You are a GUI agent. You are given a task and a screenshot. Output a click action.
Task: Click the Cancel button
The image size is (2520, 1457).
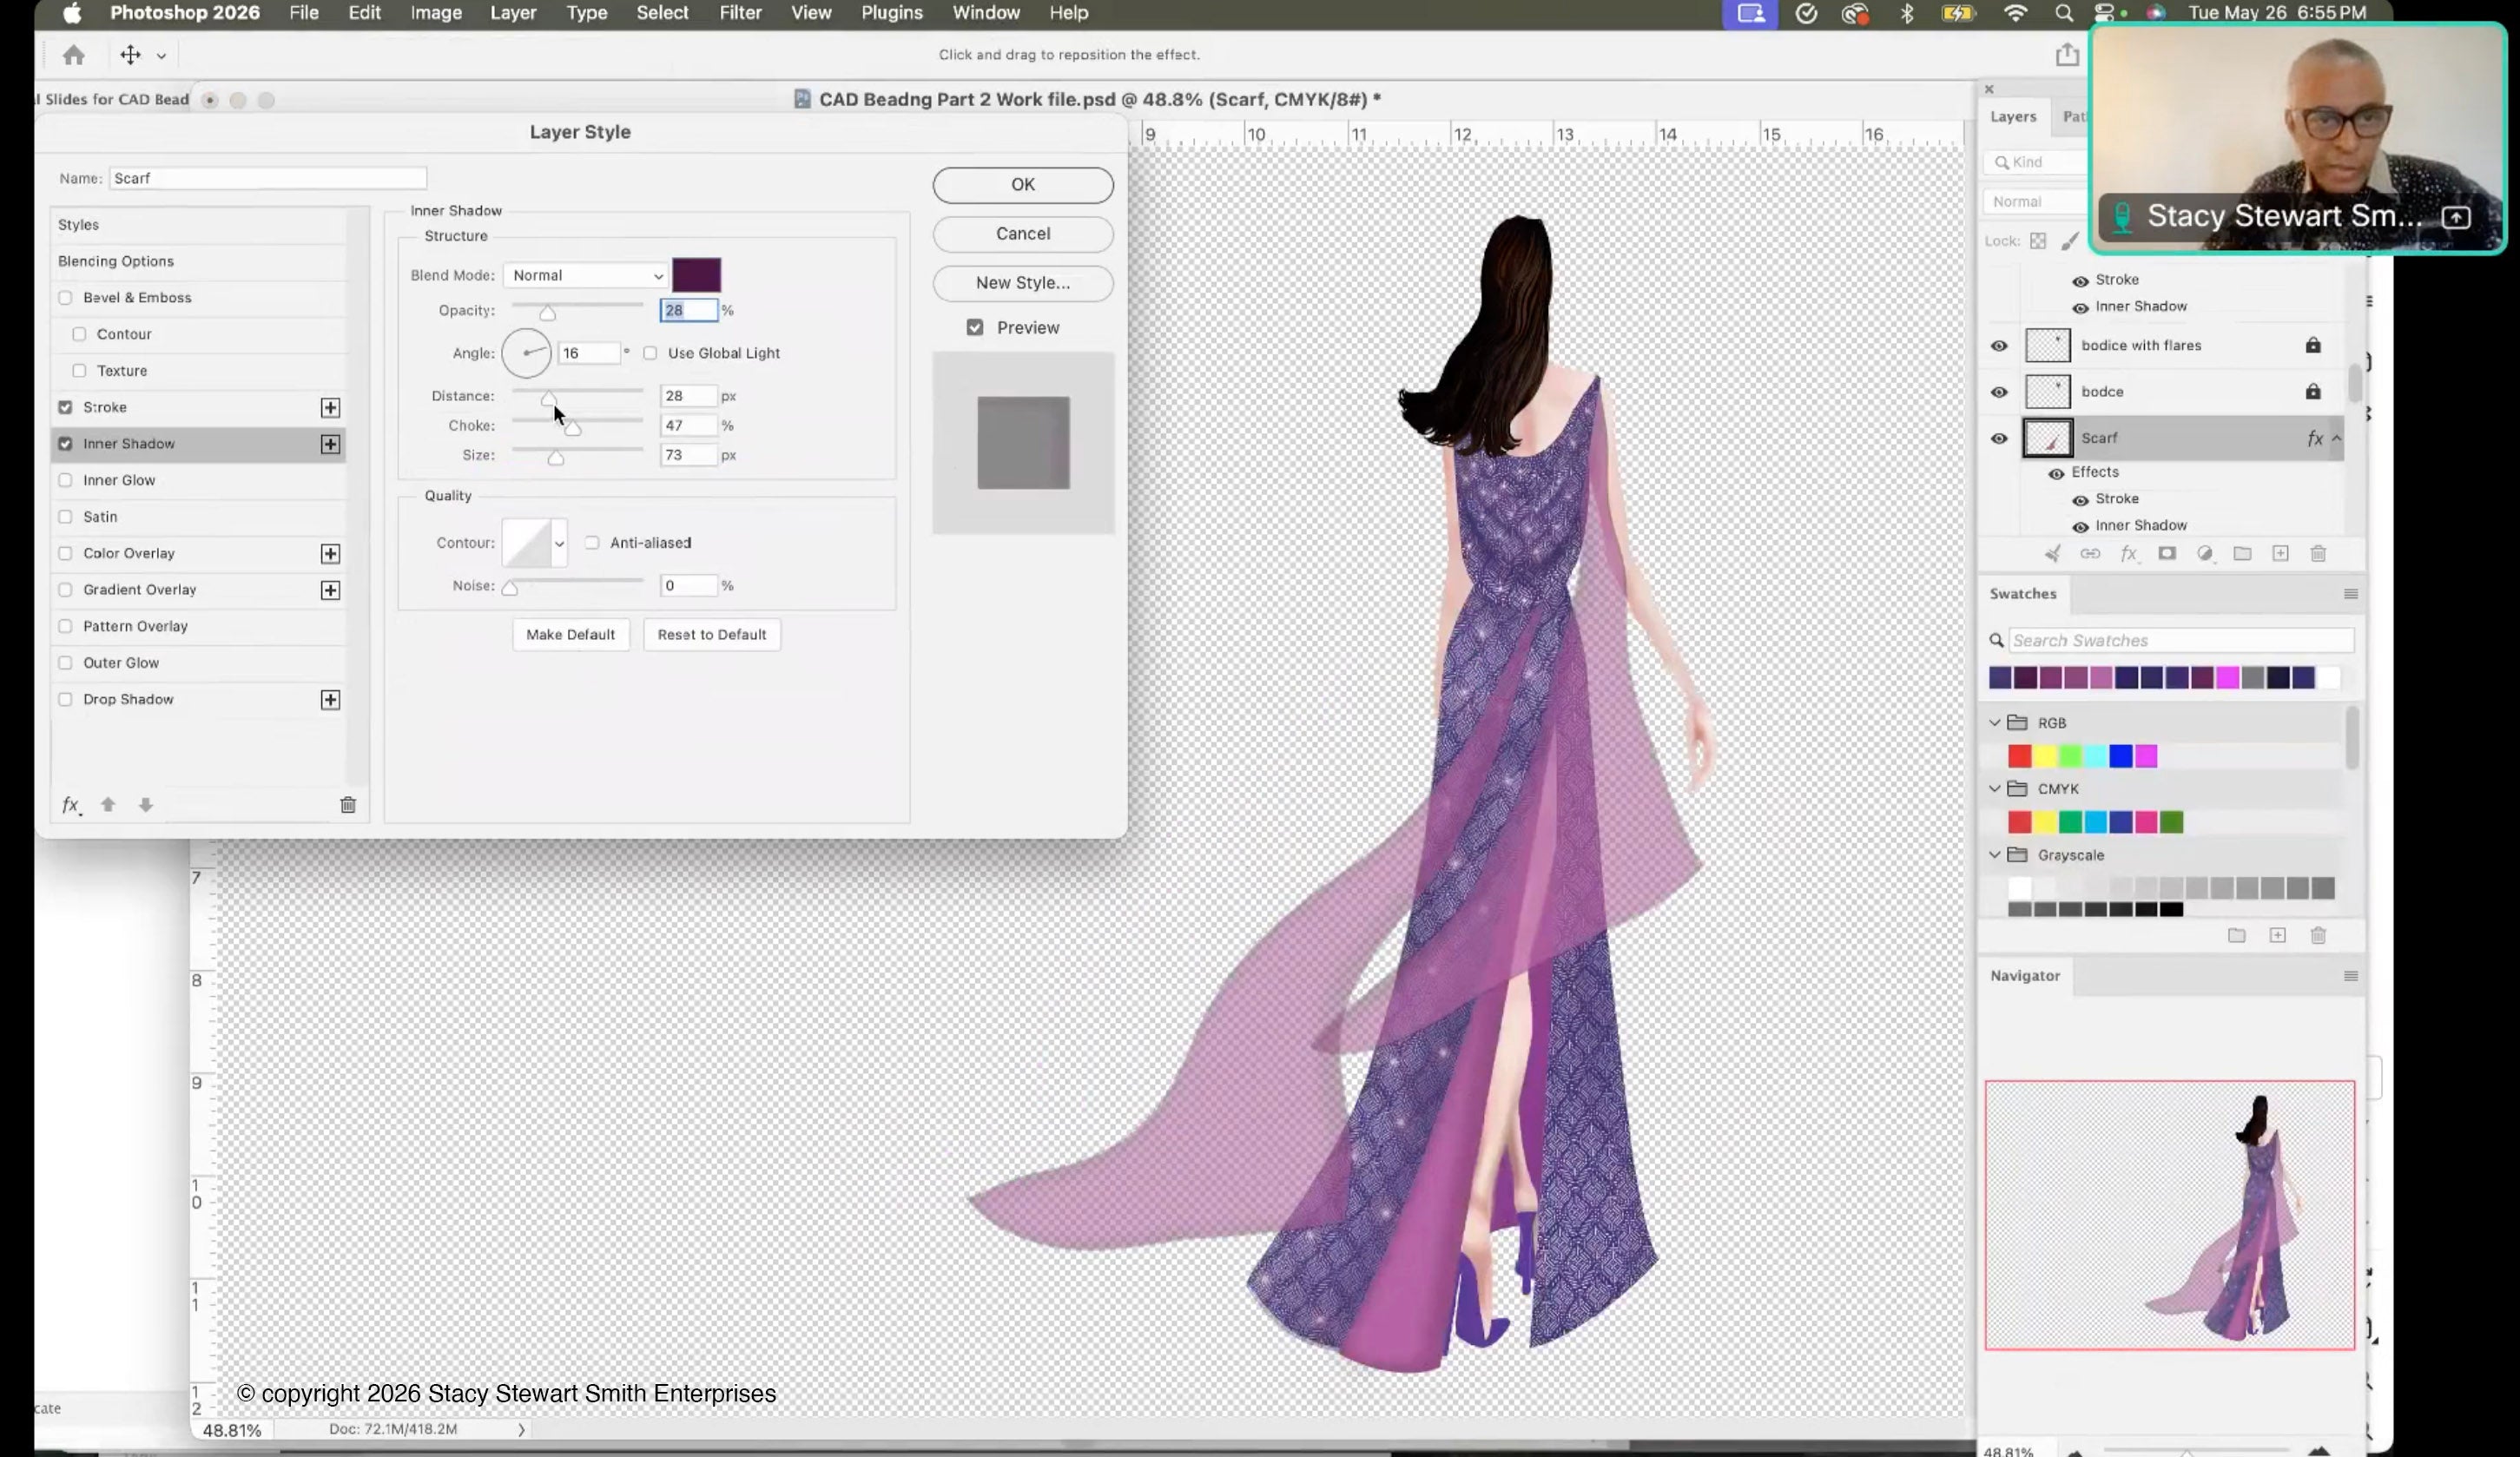tap(1023, 234)
